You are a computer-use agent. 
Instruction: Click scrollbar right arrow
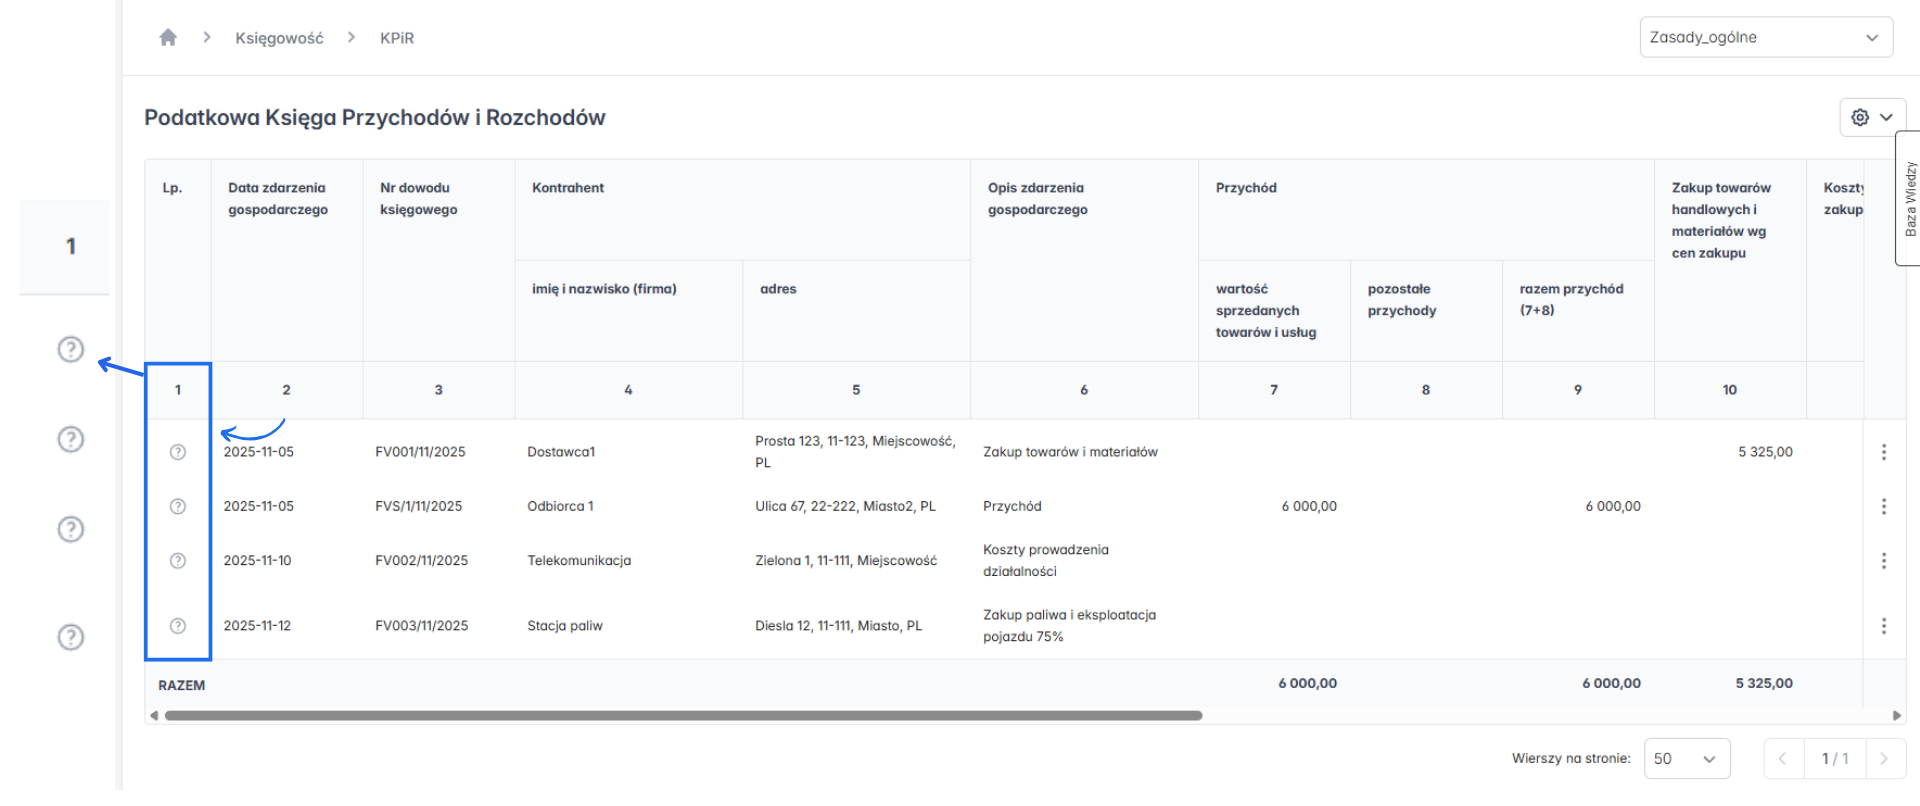1897,716
